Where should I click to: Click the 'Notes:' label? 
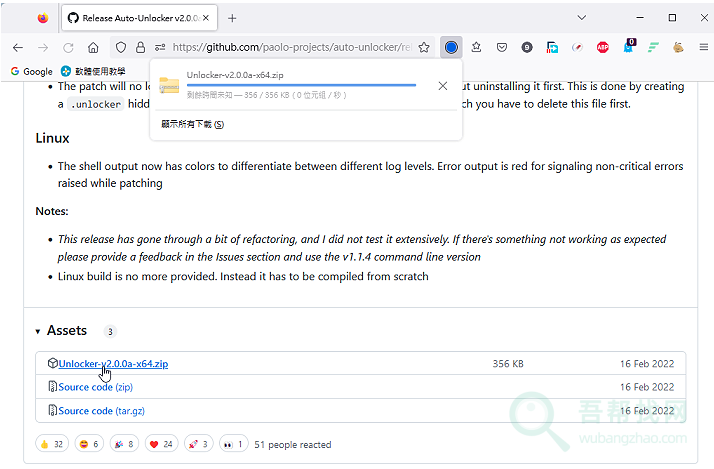[x=52, y=211]
